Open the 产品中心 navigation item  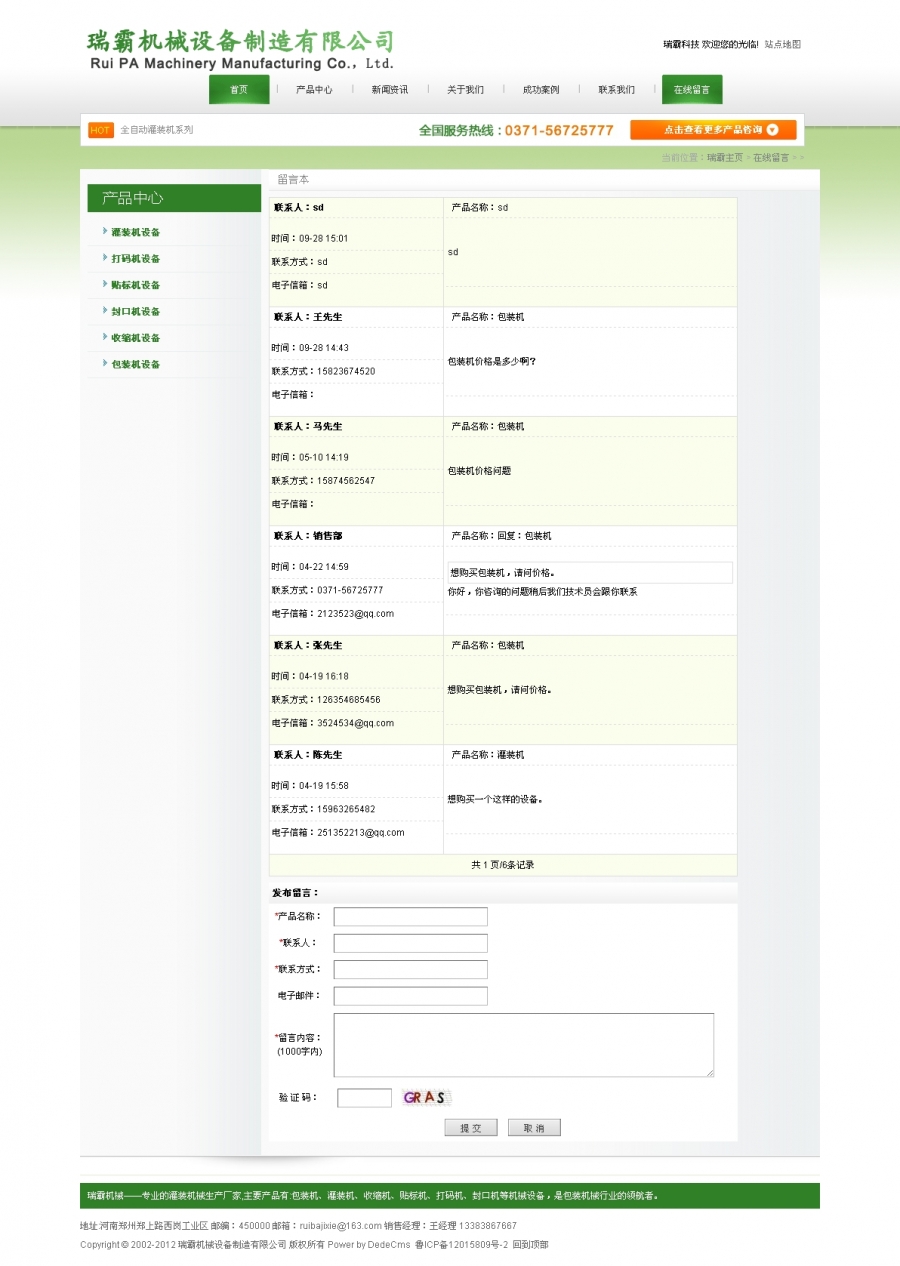314,90
